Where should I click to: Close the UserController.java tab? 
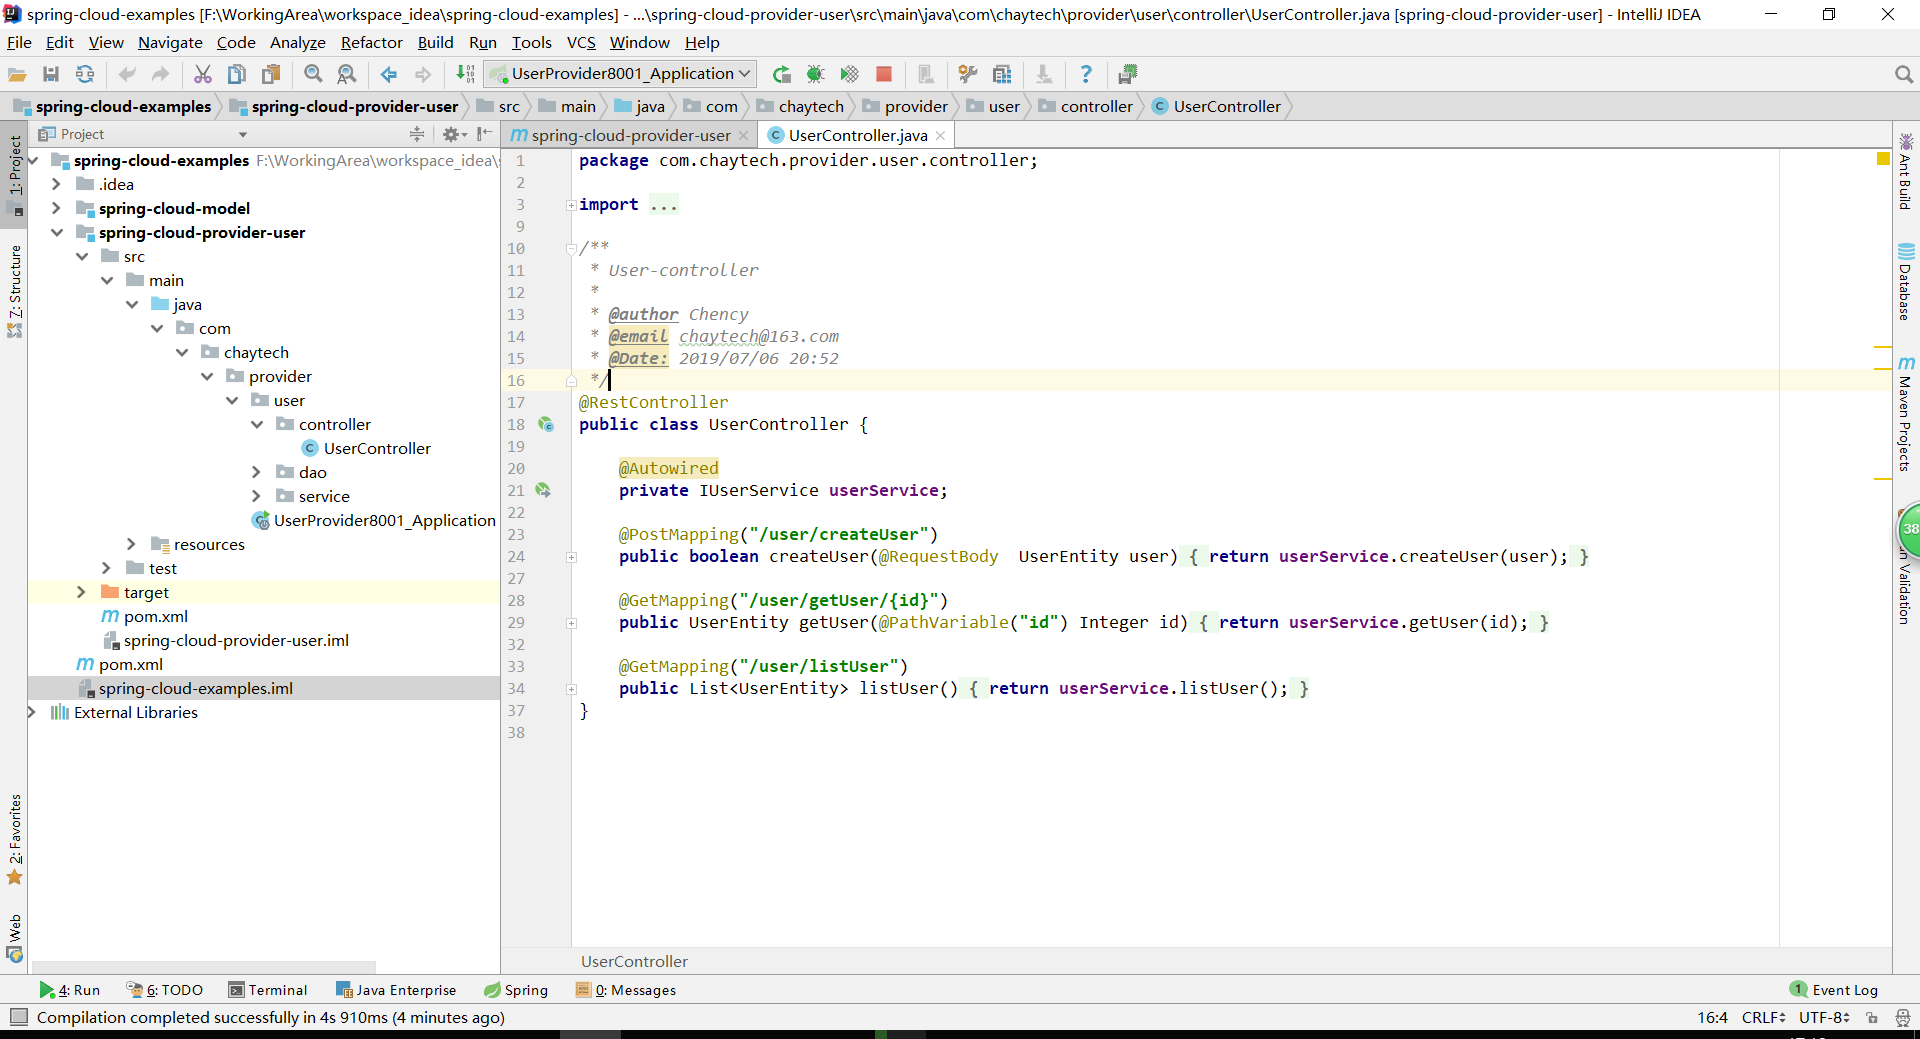pos(940,135)
